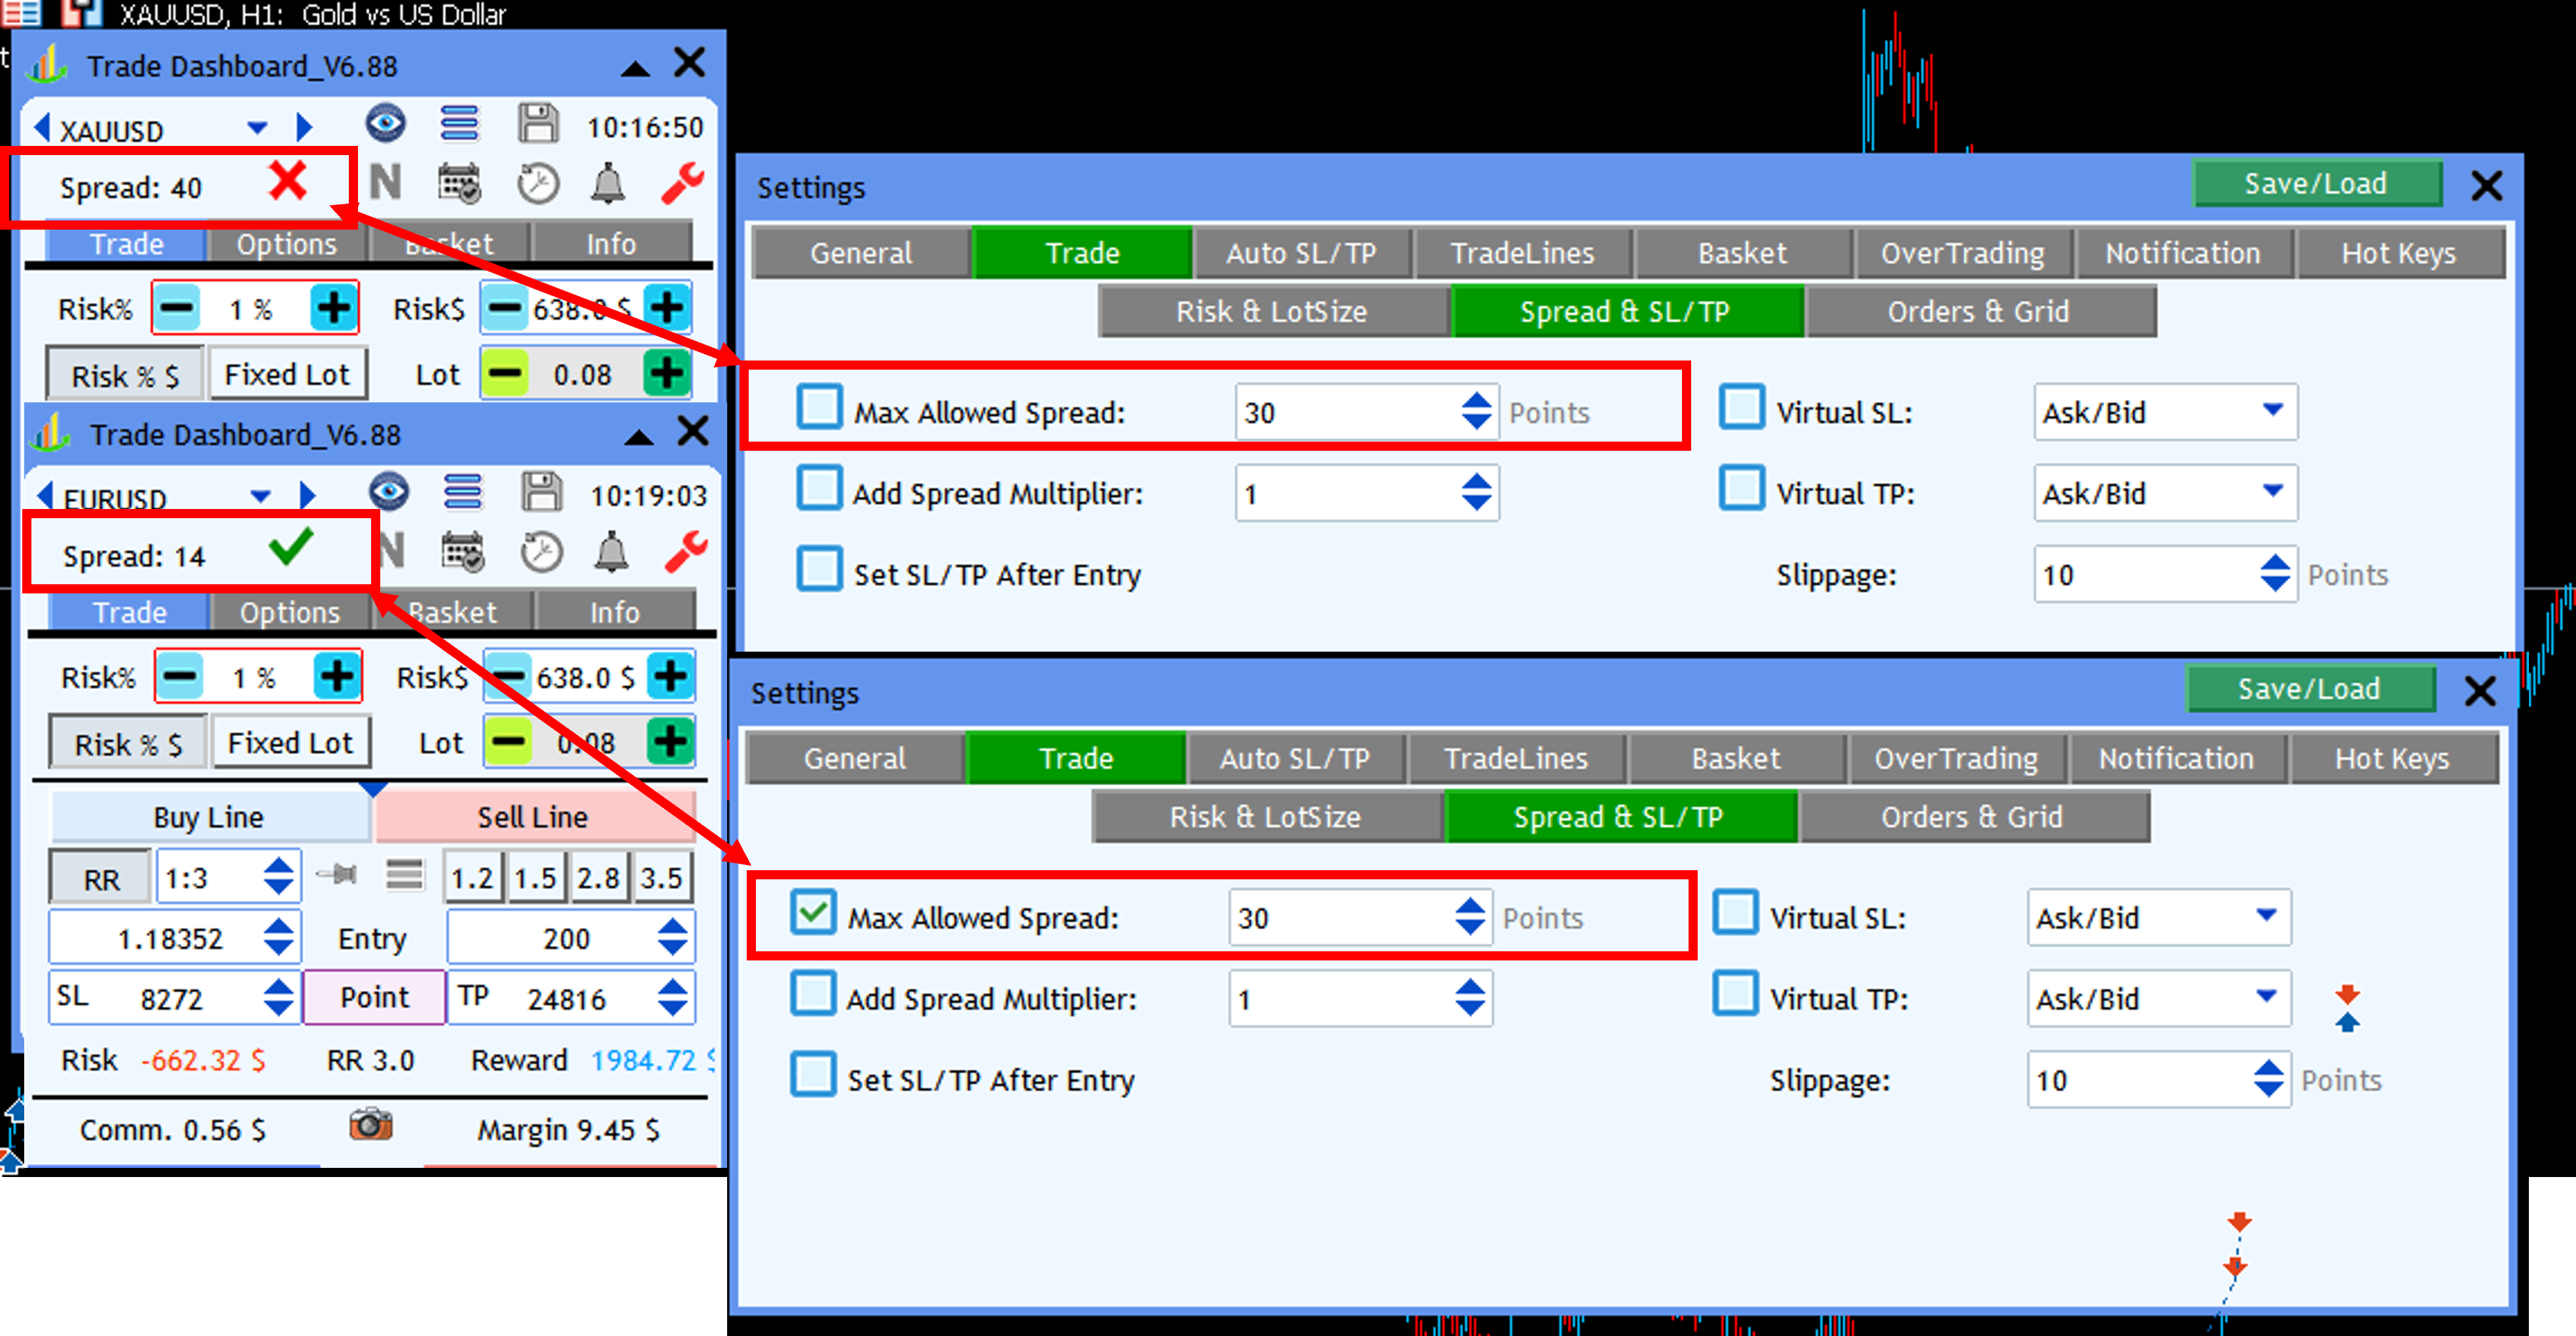Open Virtual SL Ask/Bid dropdown in upper panel
The height and width of the screenshot is (1336, 2576).
[x=2272, y=410]
